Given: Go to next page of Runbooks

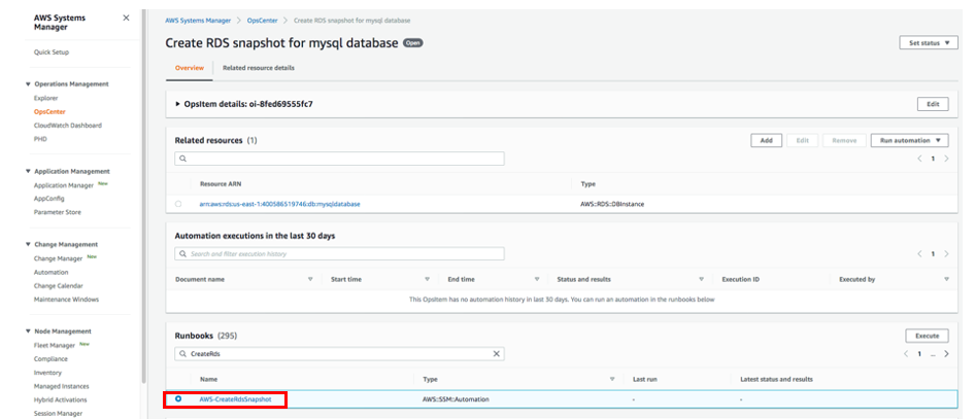Looking at the screenshot, I should click(946, 354).
